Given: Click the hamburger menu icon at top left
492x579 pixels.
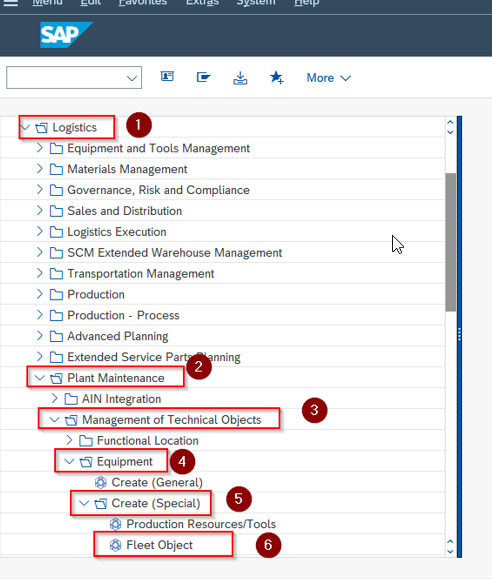Looking at the screenshot, I should (x=10, y=3).
